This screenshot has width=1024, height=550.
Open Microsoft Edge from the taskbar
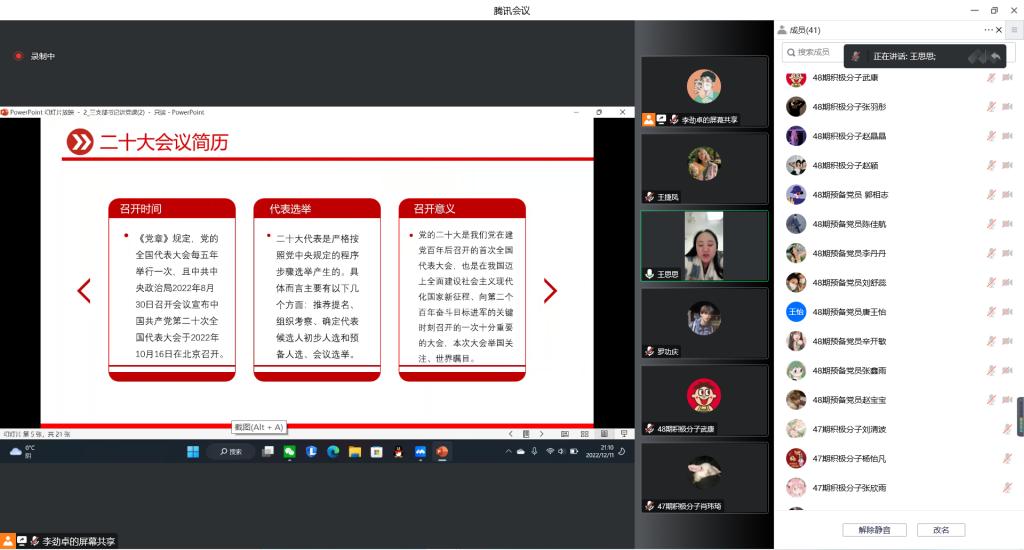pyautogui.click(x=333, y=452)
